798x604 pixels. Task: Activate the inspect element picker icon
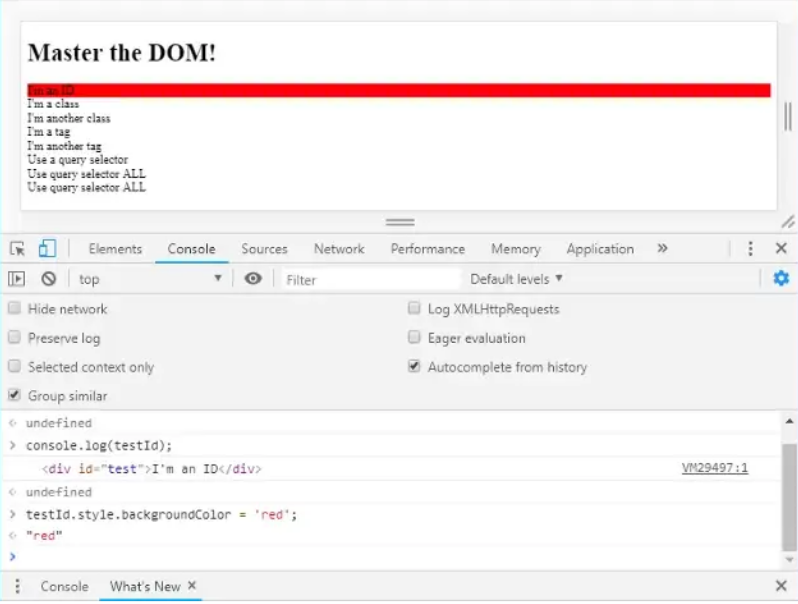coord(17,249)
